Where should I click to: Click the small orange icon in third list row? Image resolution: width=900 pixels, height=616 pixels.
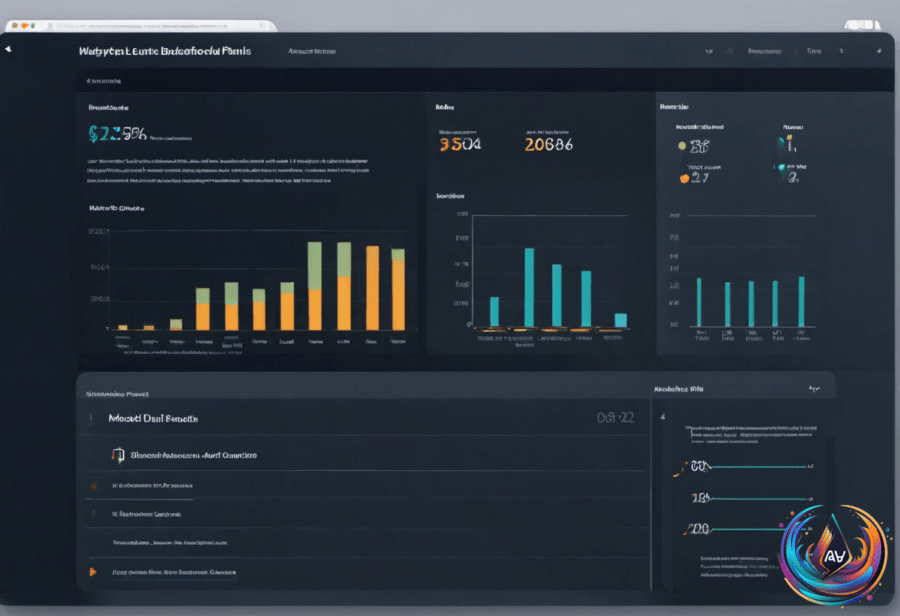click(x=94, y=486)
